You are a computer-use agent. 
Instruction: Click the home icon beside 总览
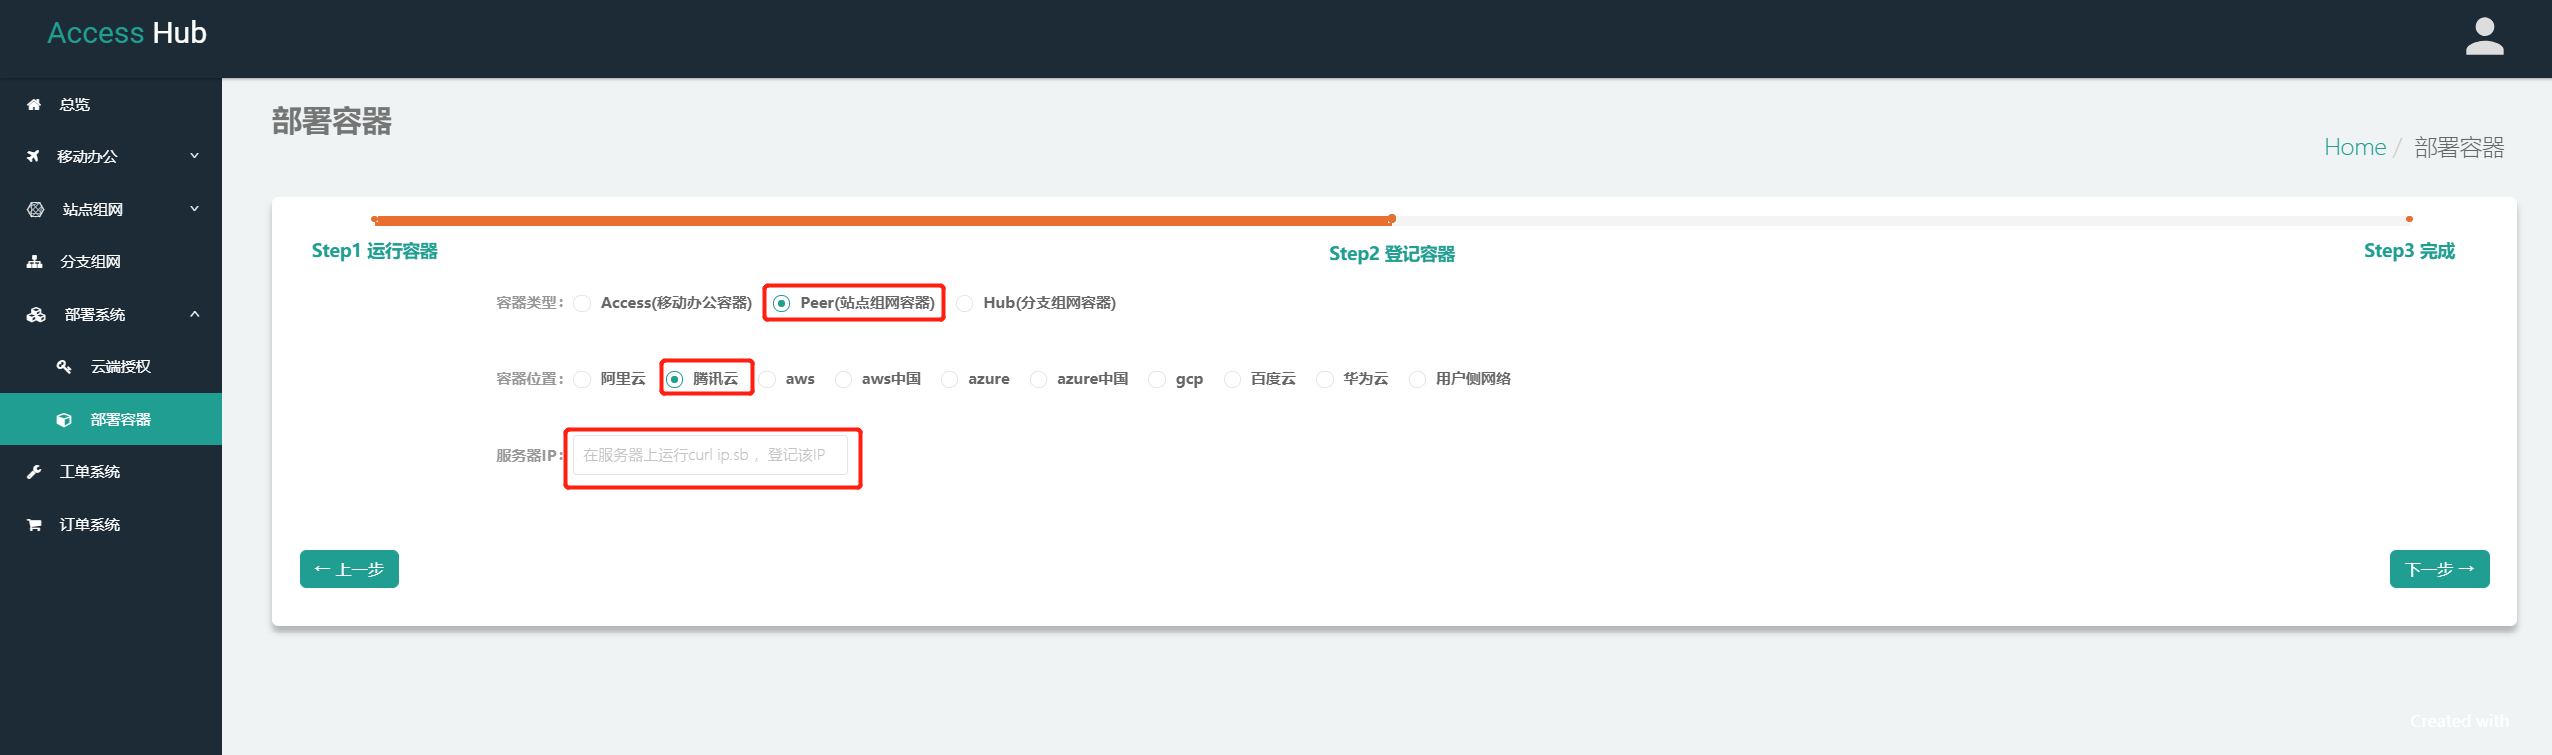coord(34,104)
